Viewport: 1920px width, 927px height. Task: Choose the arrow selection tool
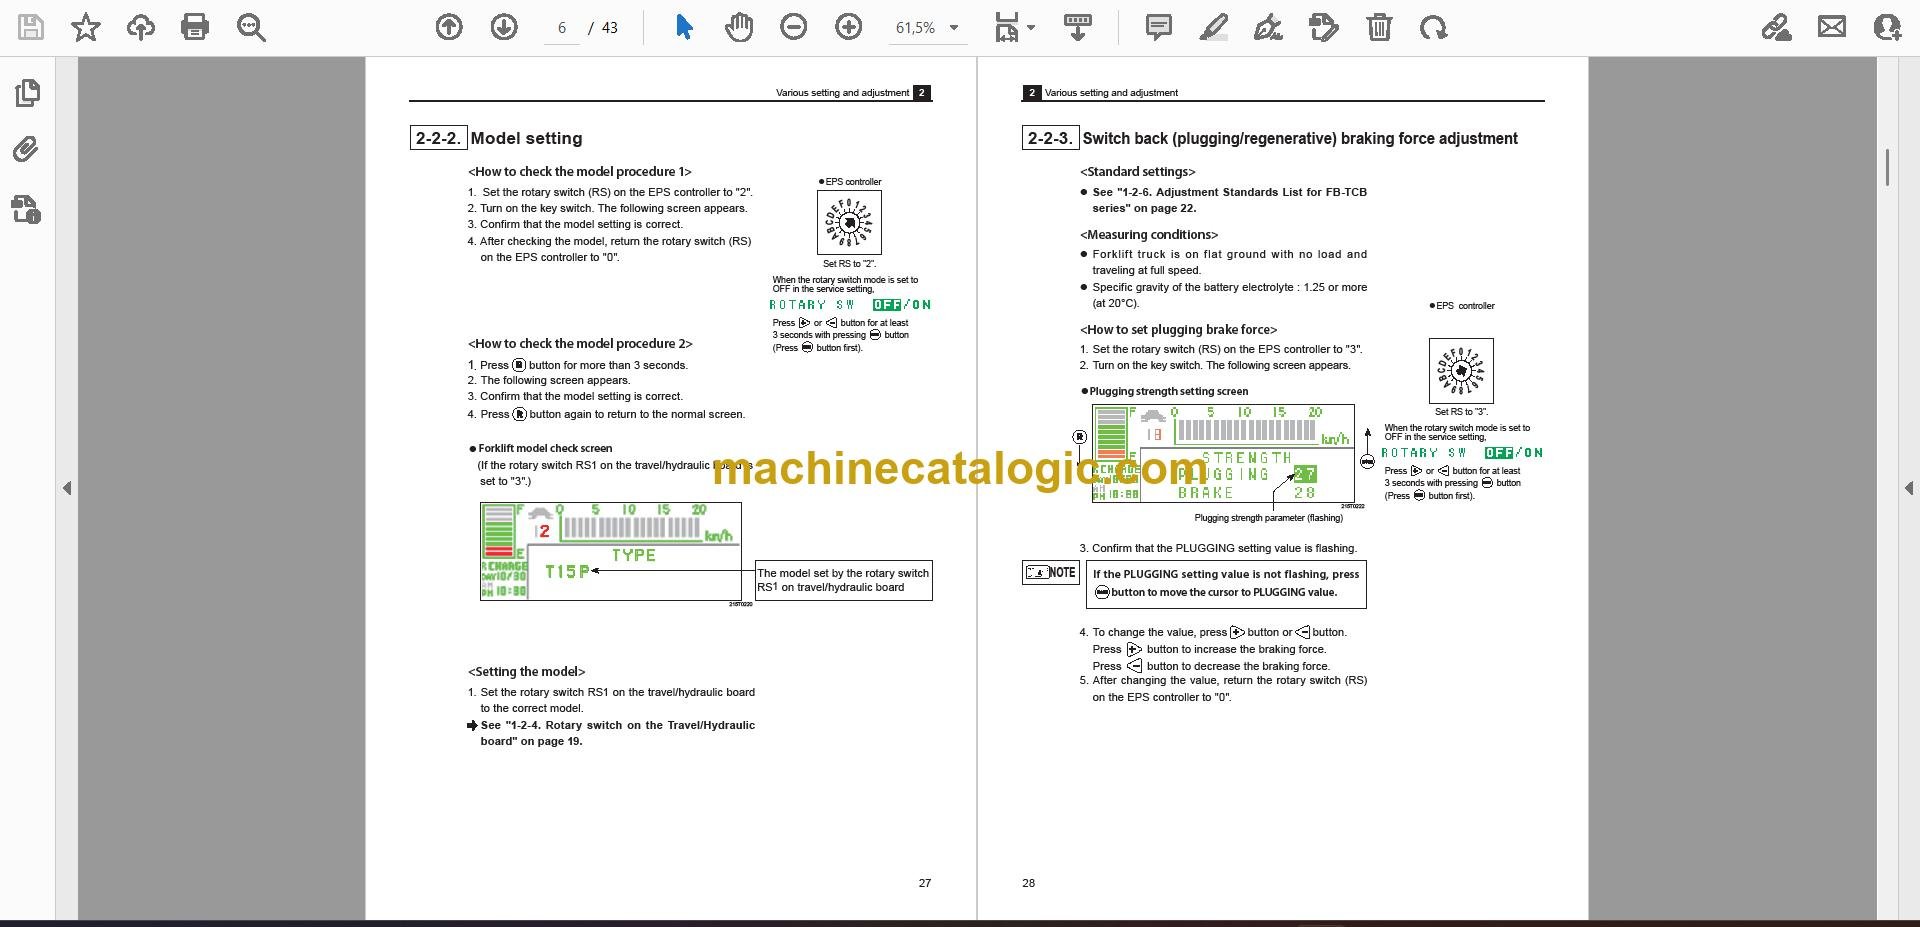tap(684, 27)
